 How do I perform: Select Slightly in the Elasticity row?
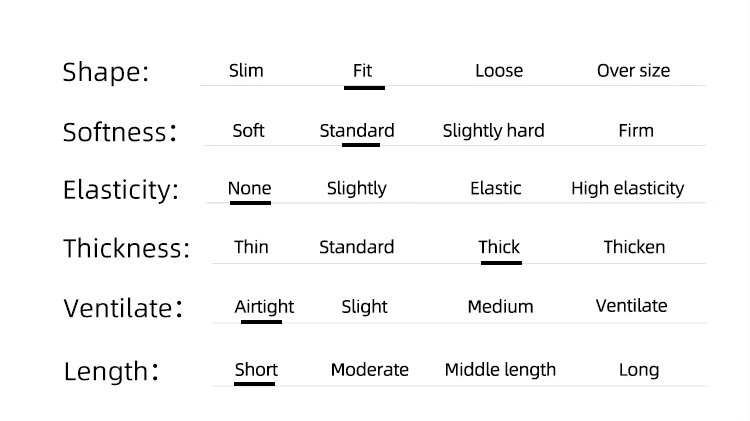(356, 188)
